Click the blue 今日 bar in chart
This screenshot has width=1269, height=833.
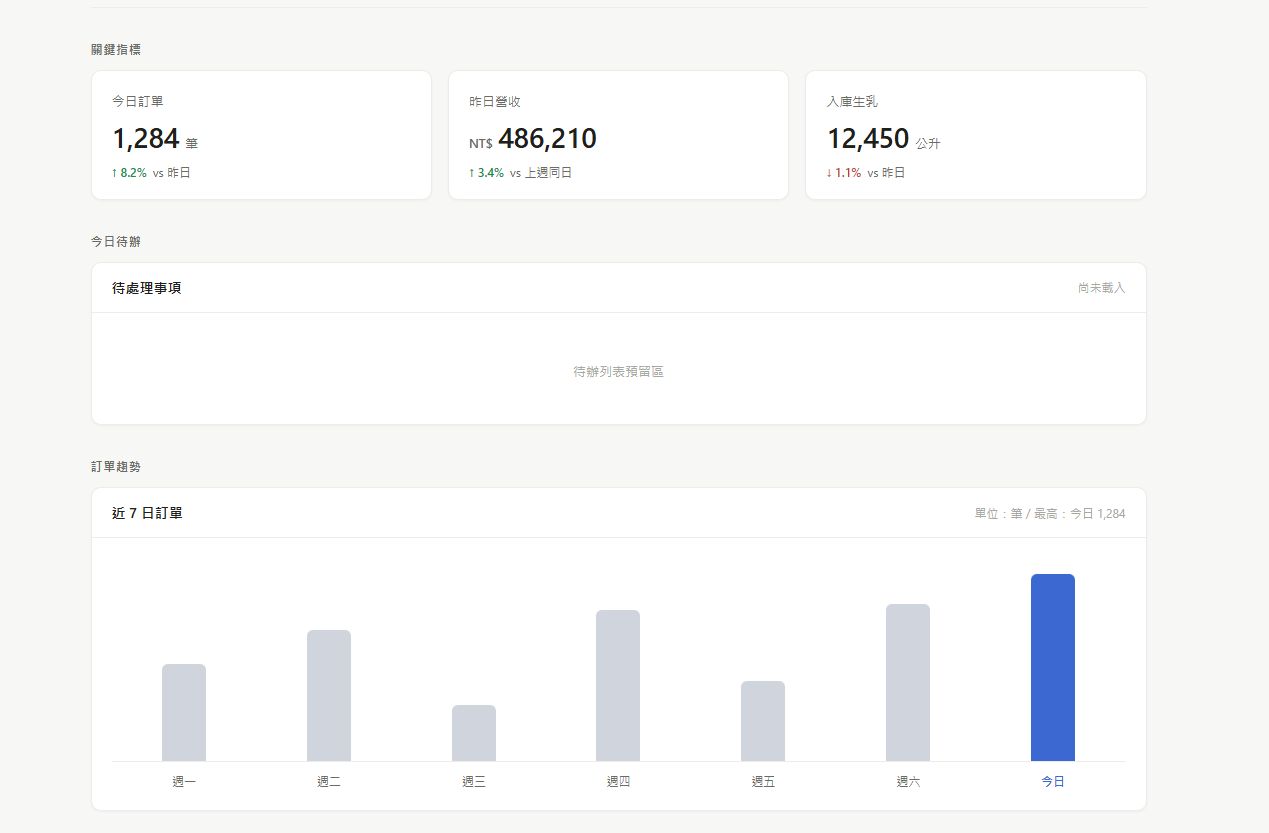coord(1052,667)
